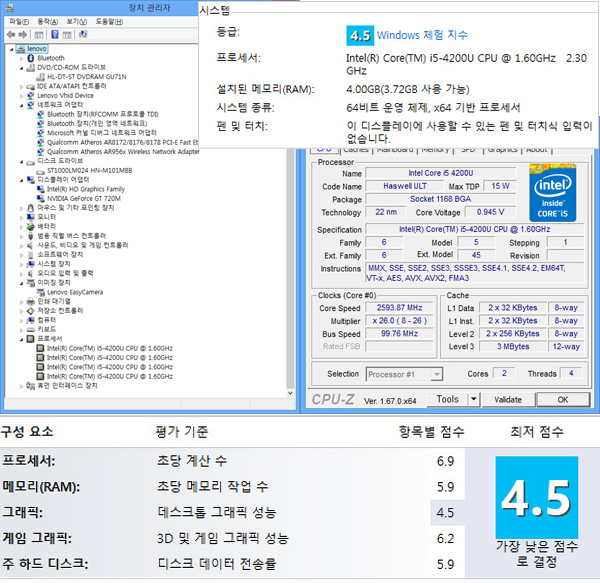Click the DVD/CD-ROM 드라이브 drive icon
Viewport: 600px width, 583px height.
click(x=31, y=67)
